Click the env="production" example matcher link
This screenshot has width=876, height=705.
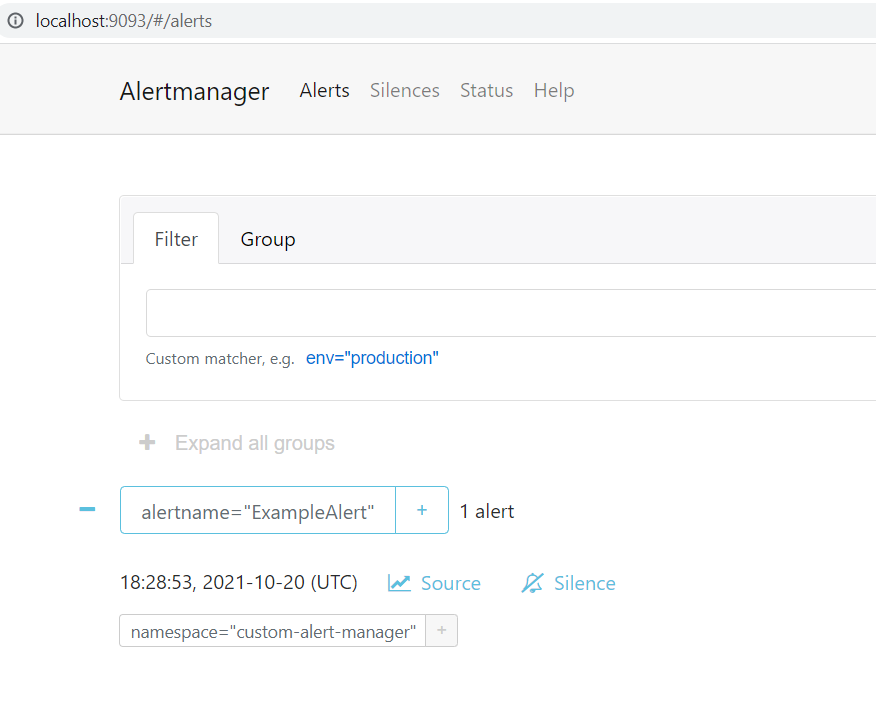pyautogui.click(x=372, y=357)
